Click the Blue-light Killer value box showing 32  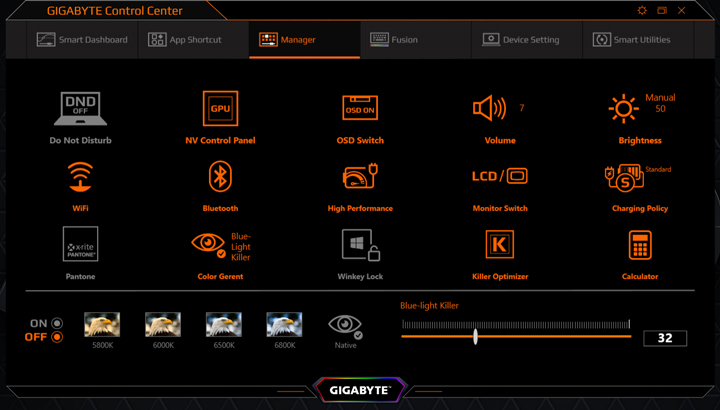point(665,338)
